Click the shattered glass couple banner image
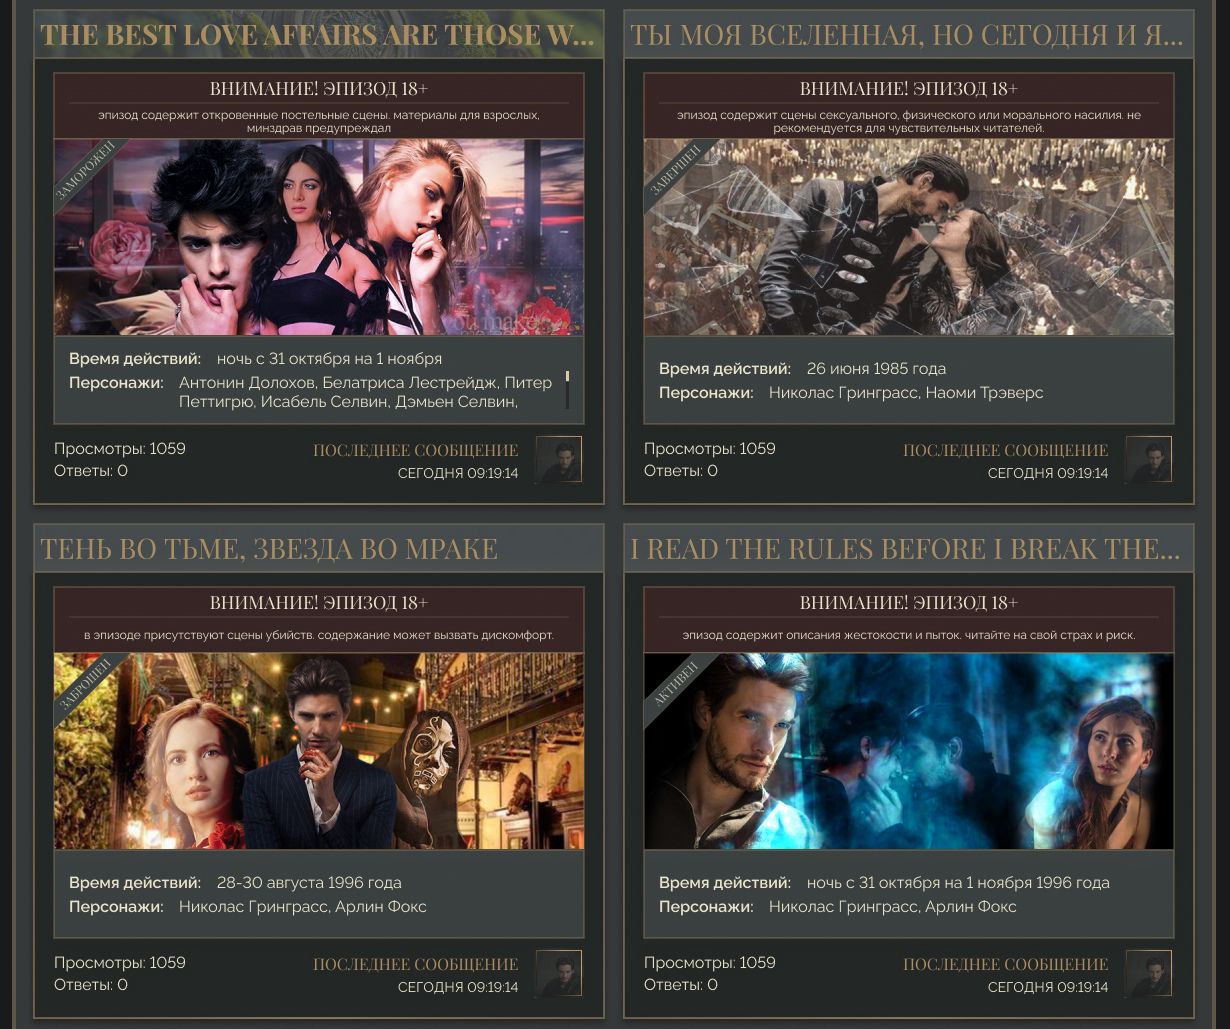Viewport: 1230px width, 1029px height. [909, 237]
